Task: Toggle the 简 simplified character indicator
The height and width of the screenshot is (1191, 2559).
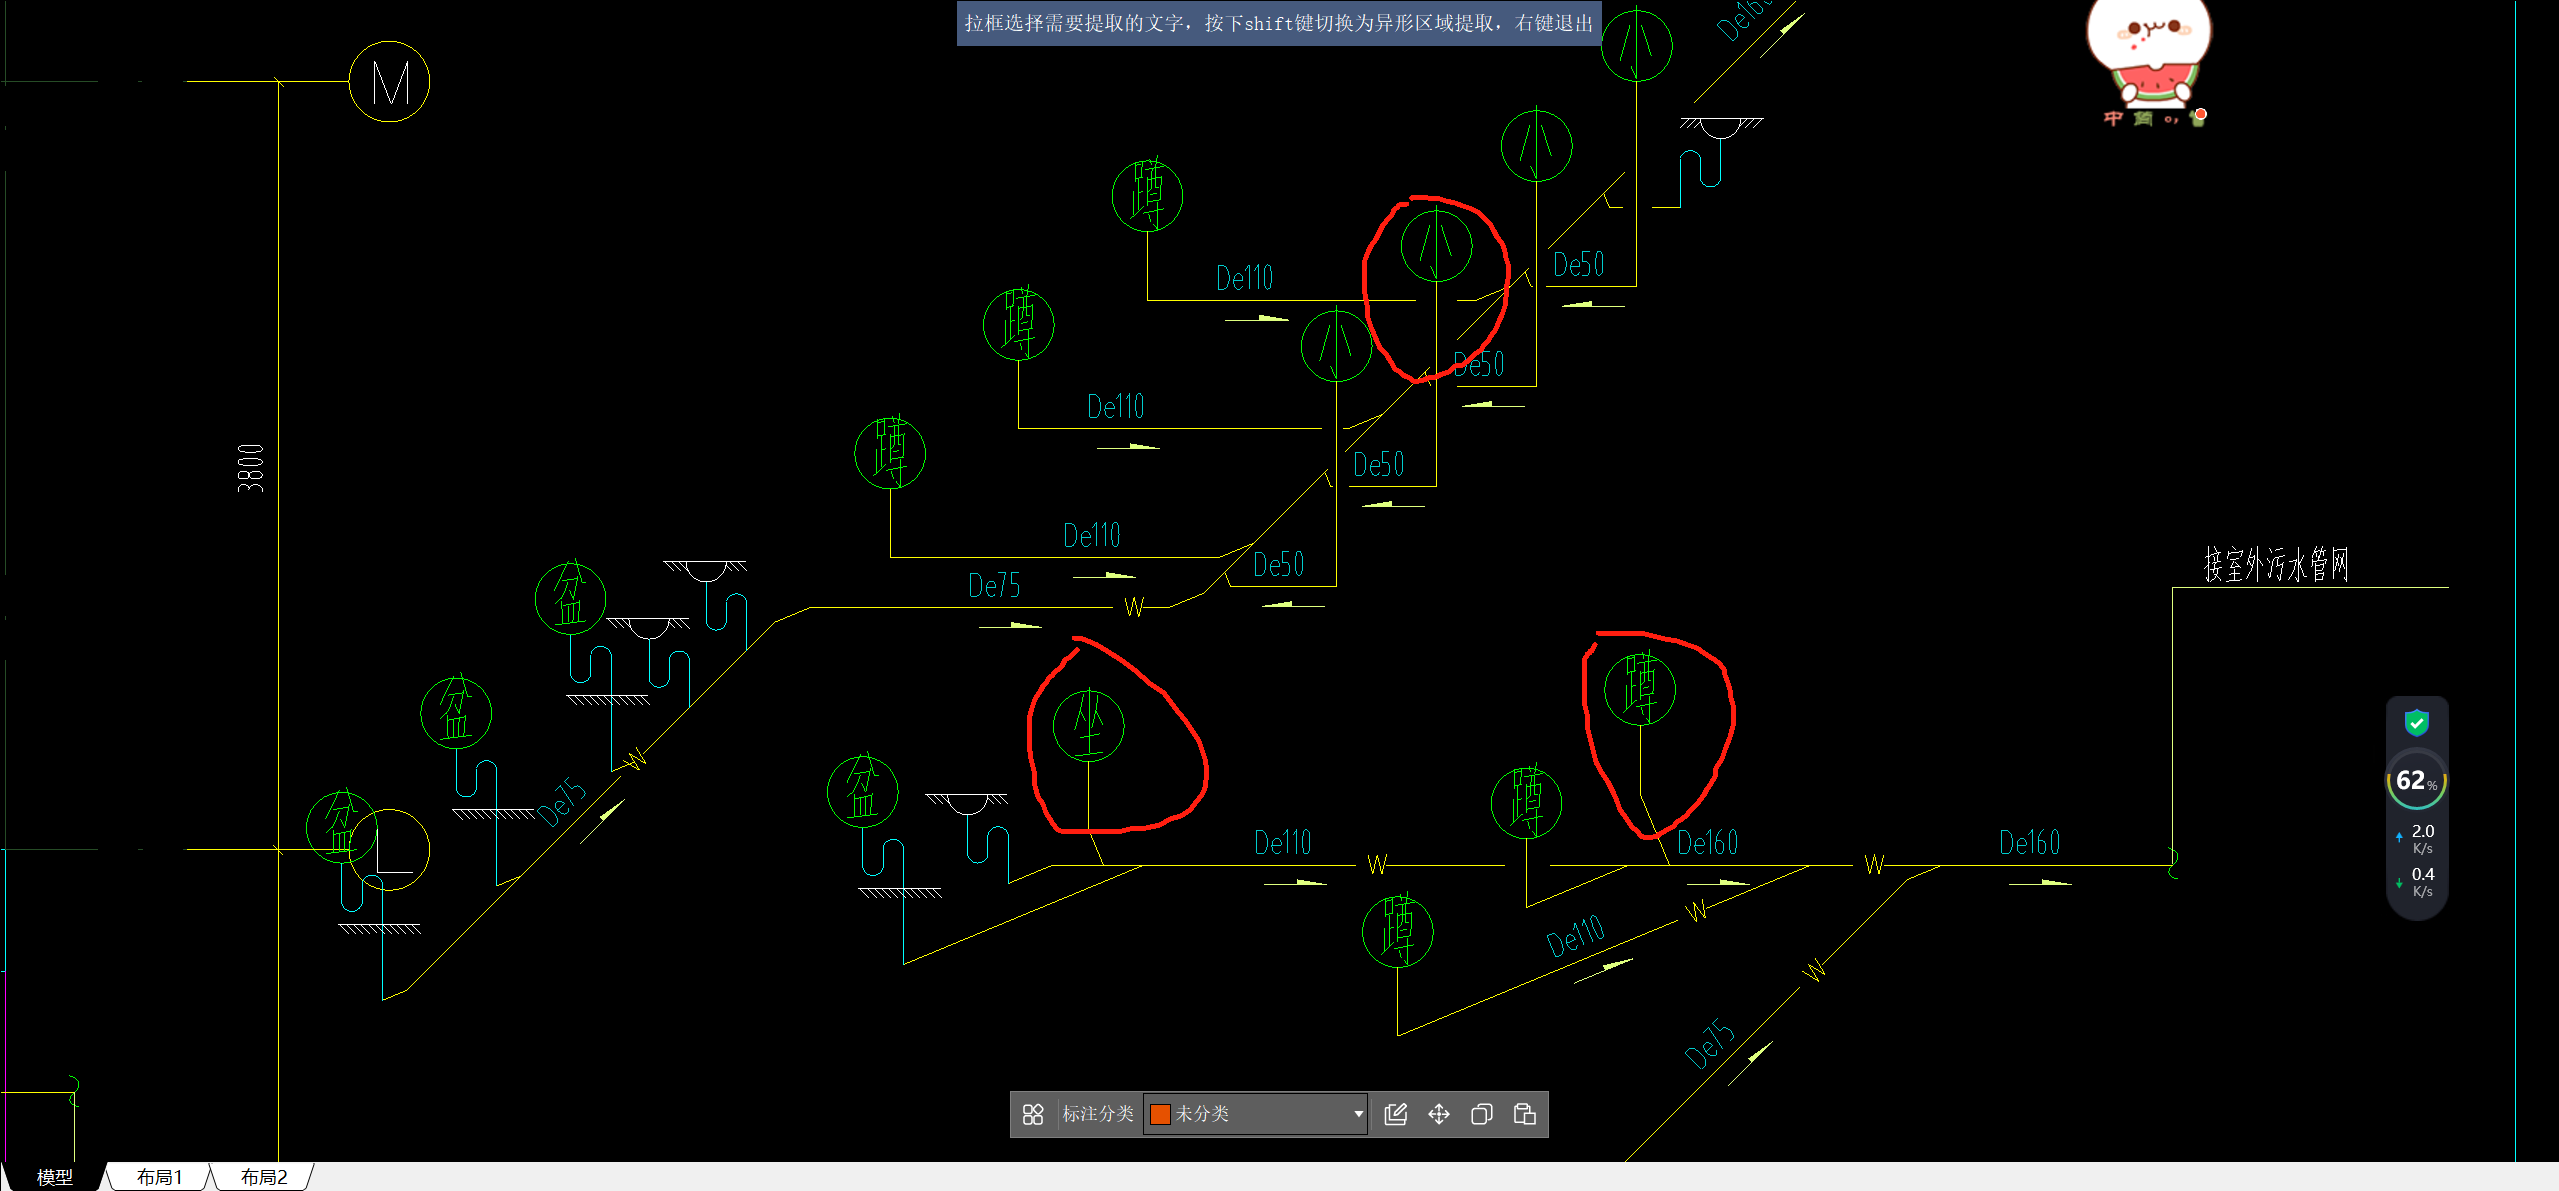Action: (2142, 118)
